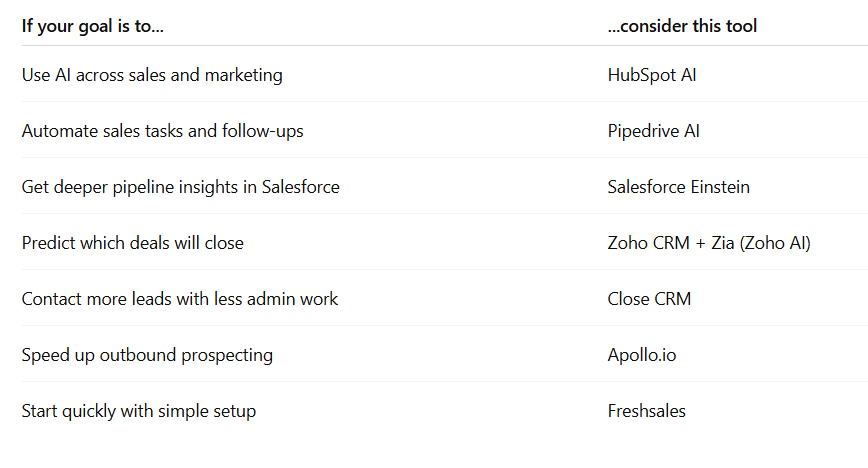The image size is (868, 468).
Task: Select the "Get deeper pipeline insights in Salesforce" goal
Action: [180, 187]
